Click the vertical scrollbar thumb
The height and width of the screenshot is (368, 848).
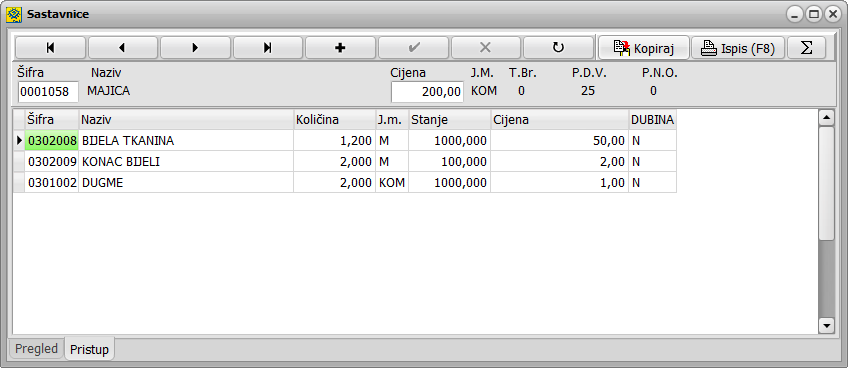[826, 183]
